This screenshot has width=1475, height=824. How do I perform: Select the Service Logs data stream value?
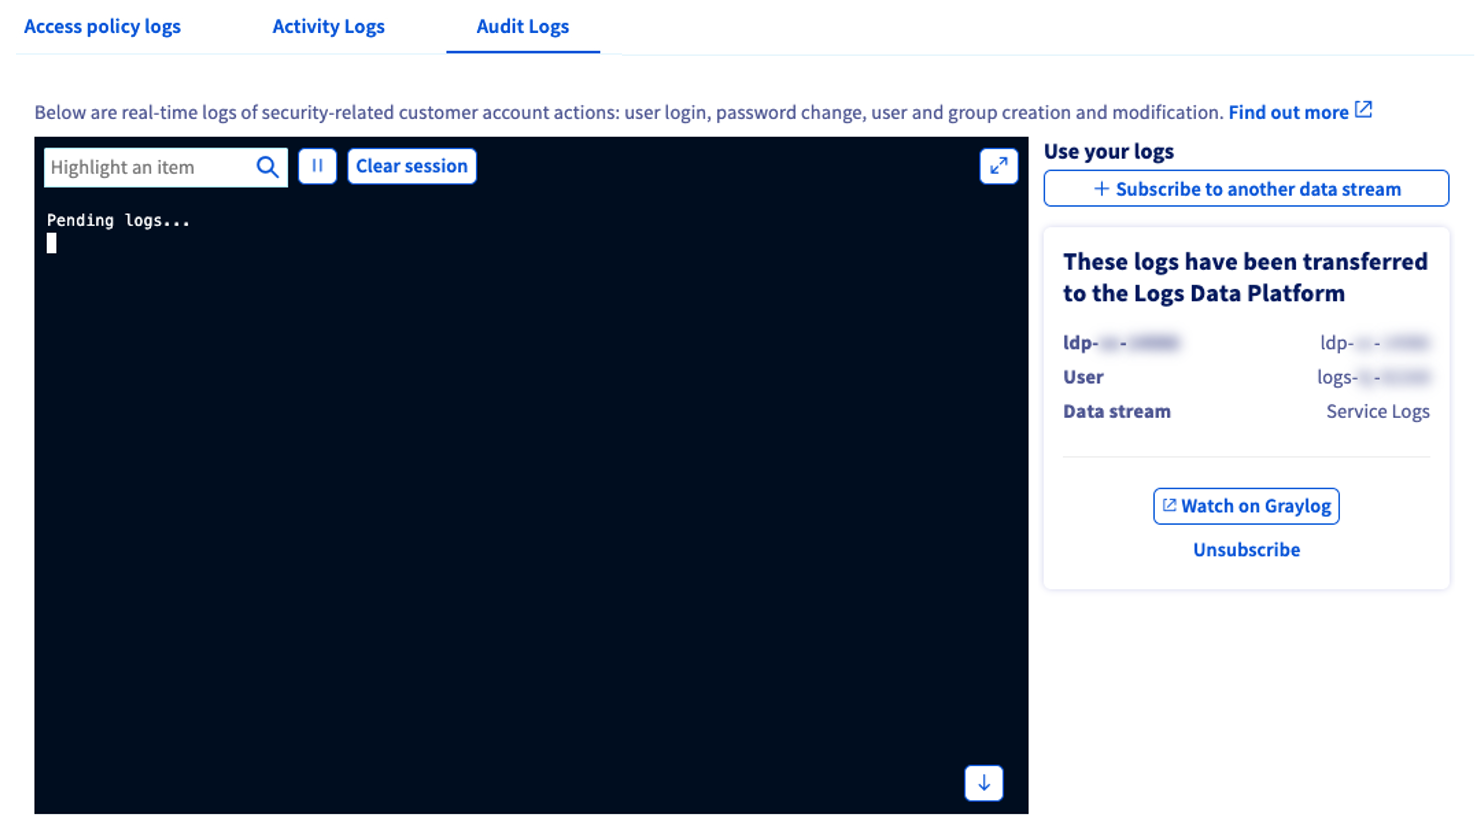tap(1377, 411)
